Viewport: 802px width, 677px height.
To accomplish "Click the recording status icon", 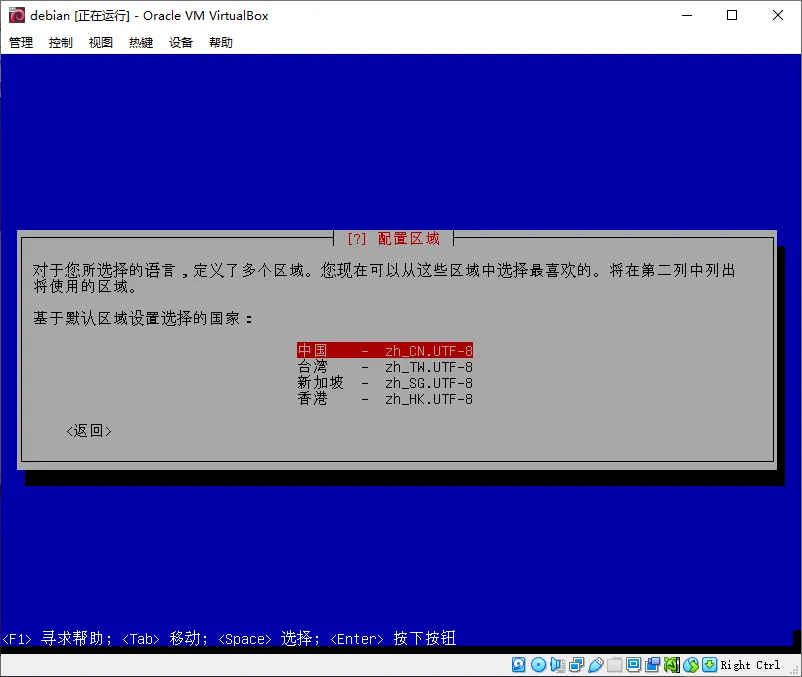I will pos(653,665).
